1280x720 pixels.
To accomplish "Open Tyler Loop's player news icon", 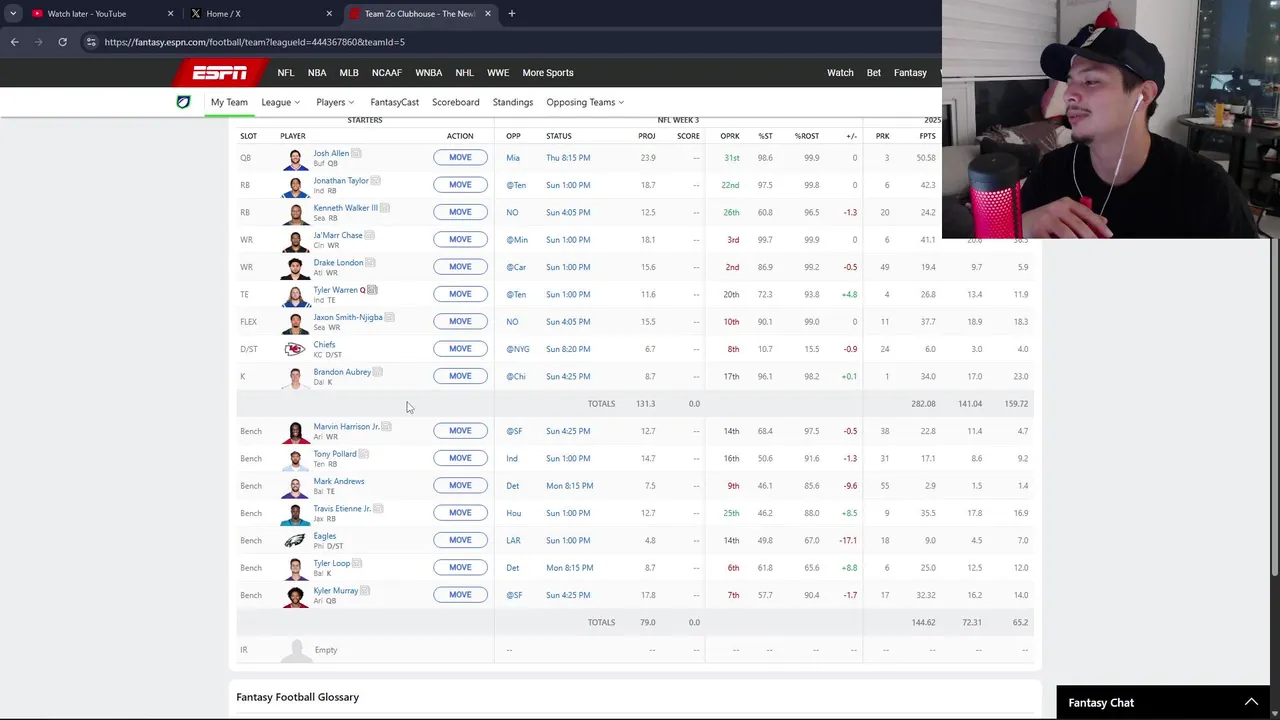I will tap(357, 563).
